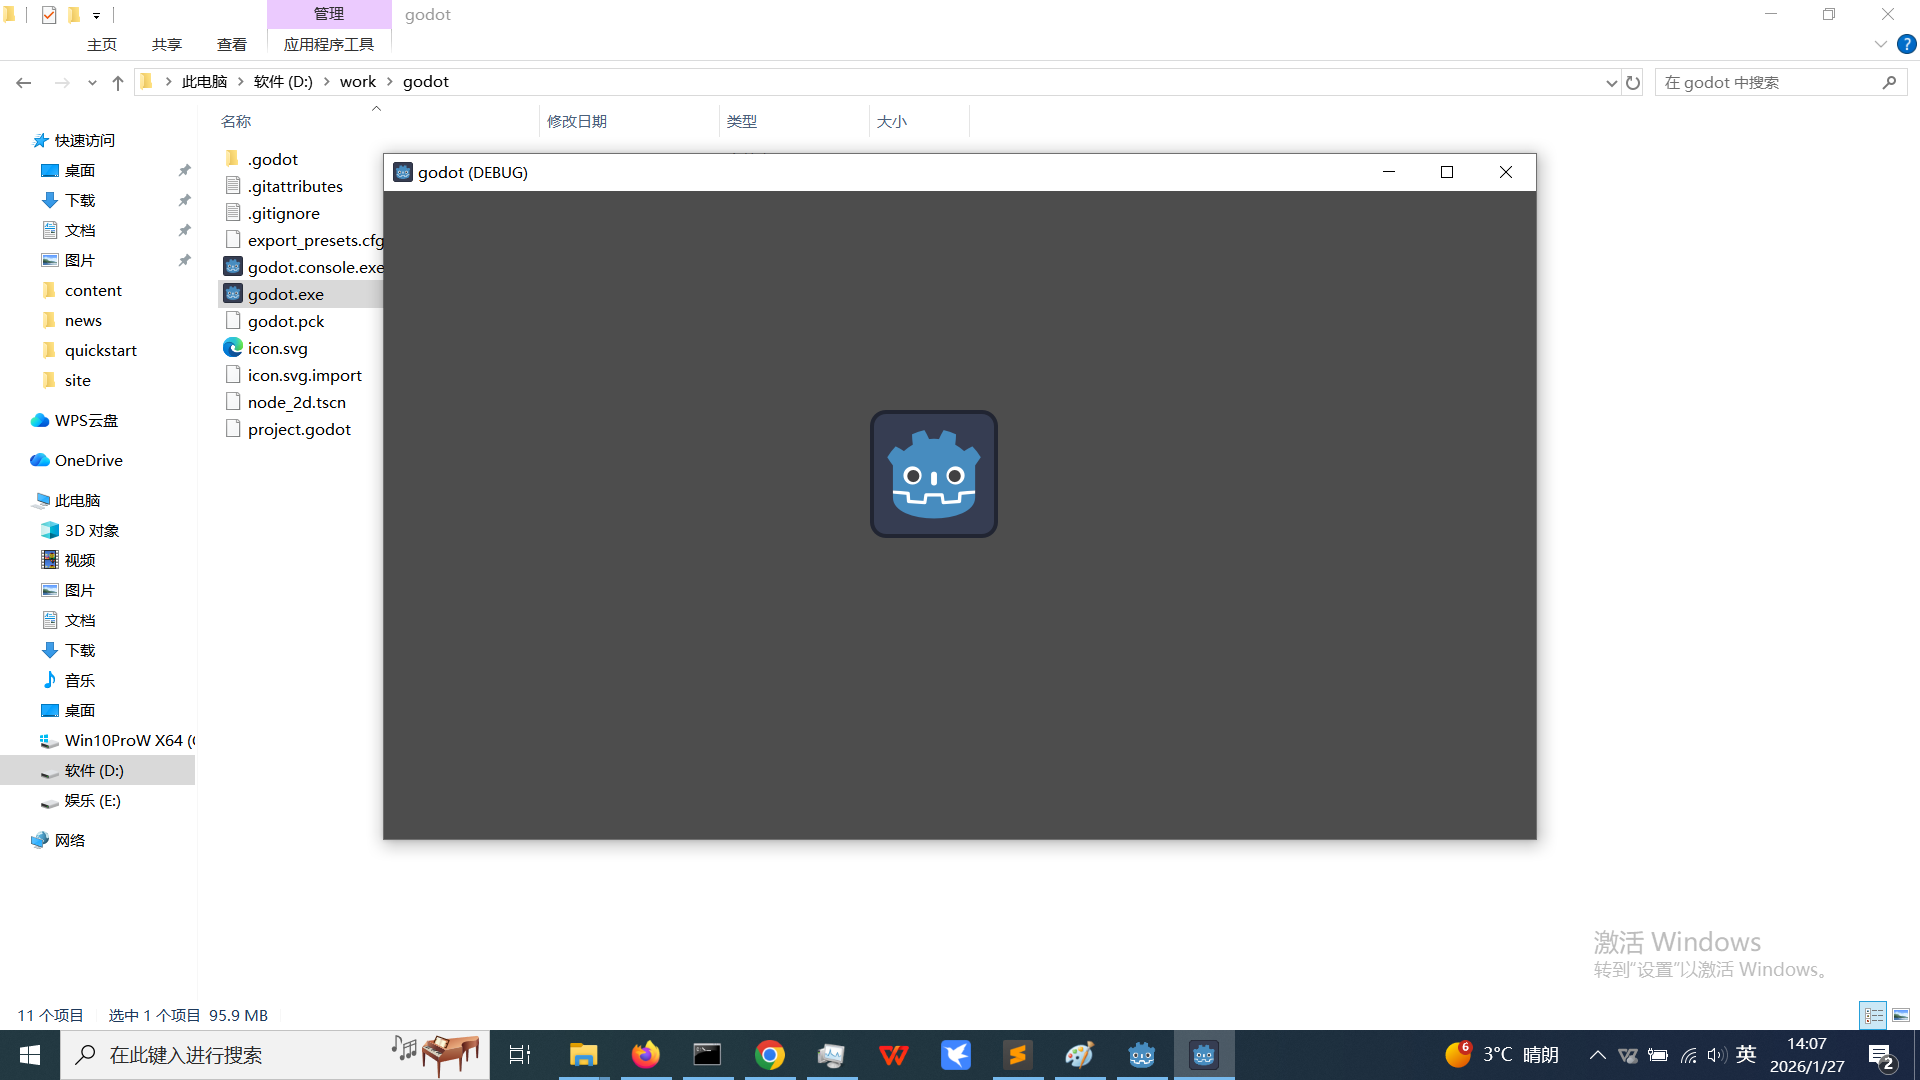Screen dimensions: 1920x1080
Task: Switch to details list view toggle
Action: (1873, 1015)
